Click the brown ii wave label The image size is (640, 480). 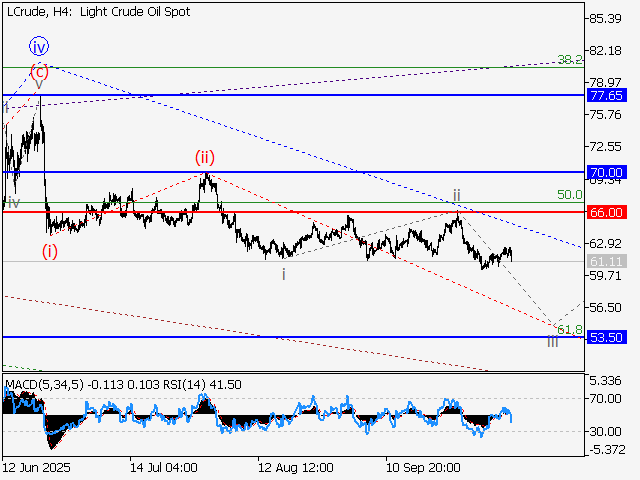(x=456, y=195)
